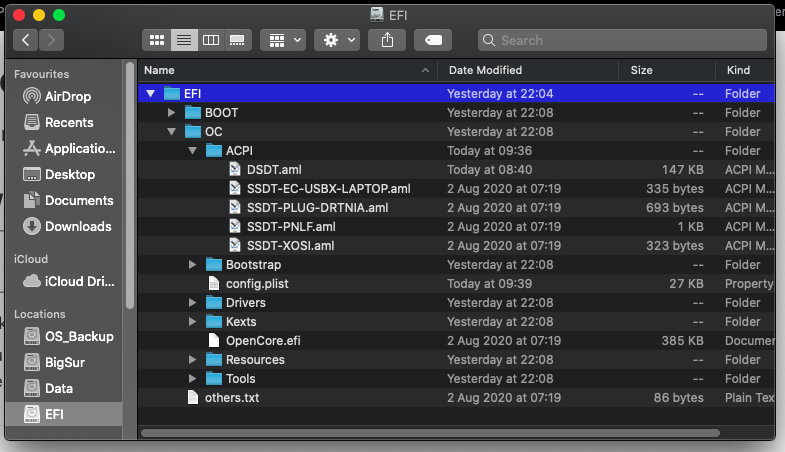Click the Bootstrap folder name
This screenshot has width=785, height=452.
pyautogui.click(x=253, y=265)
